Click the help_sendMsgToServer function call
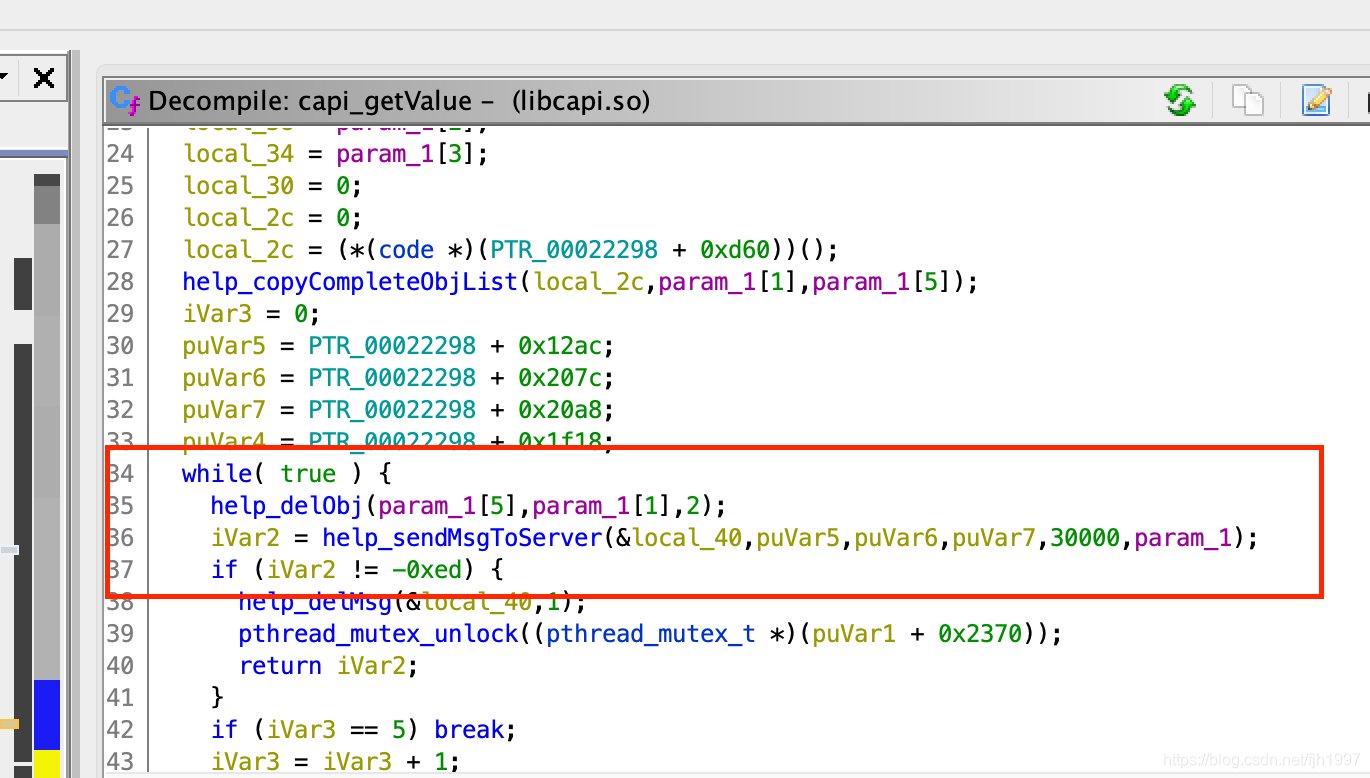The width and height of the screenshot is (1370, 778). 462,538
